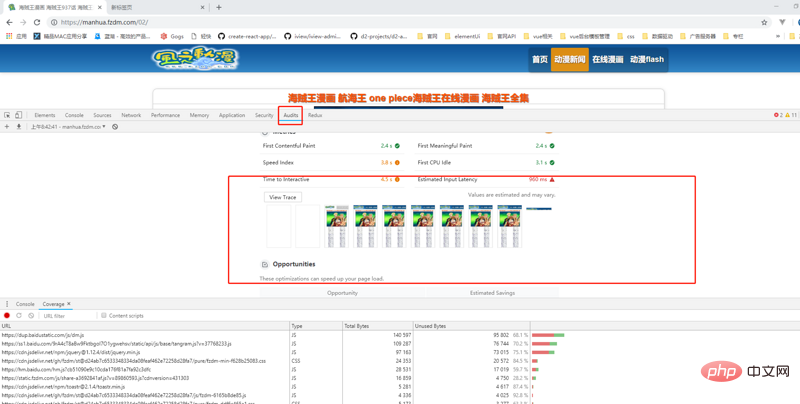Open the audit report selector dropdown
This screenshot has width=800, height=404.
point(68,127)
